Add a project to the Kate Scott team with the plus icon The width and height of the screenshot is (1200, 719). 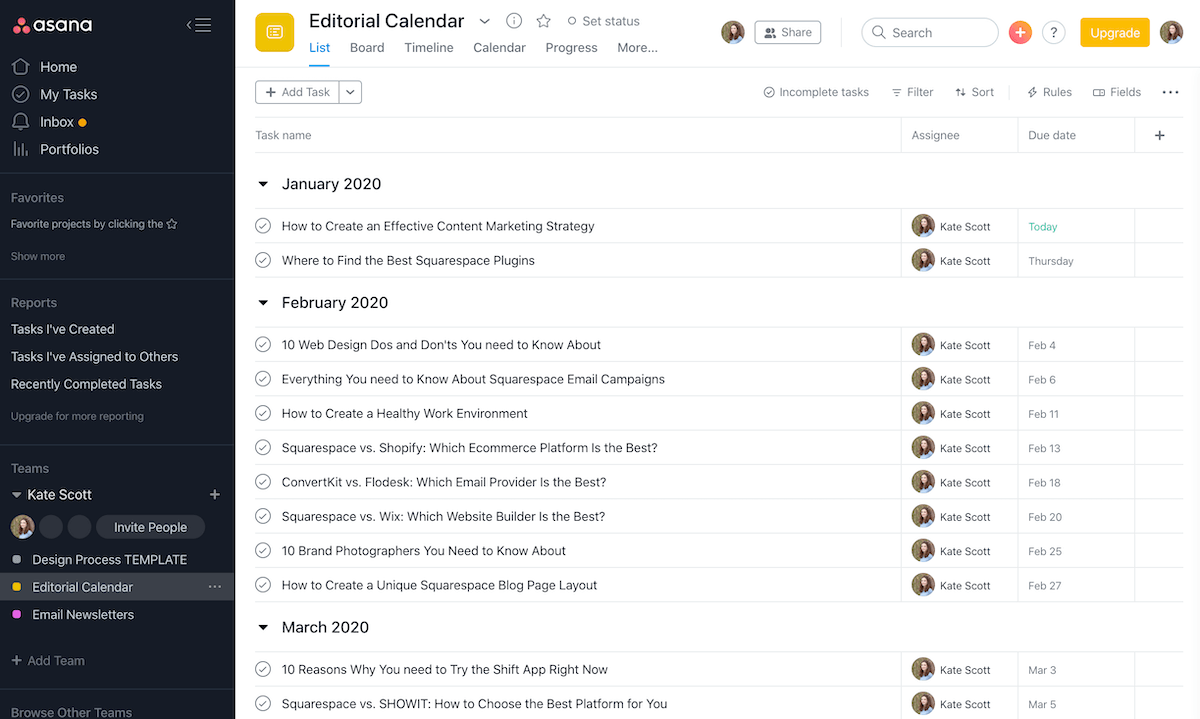pos(214,495)
